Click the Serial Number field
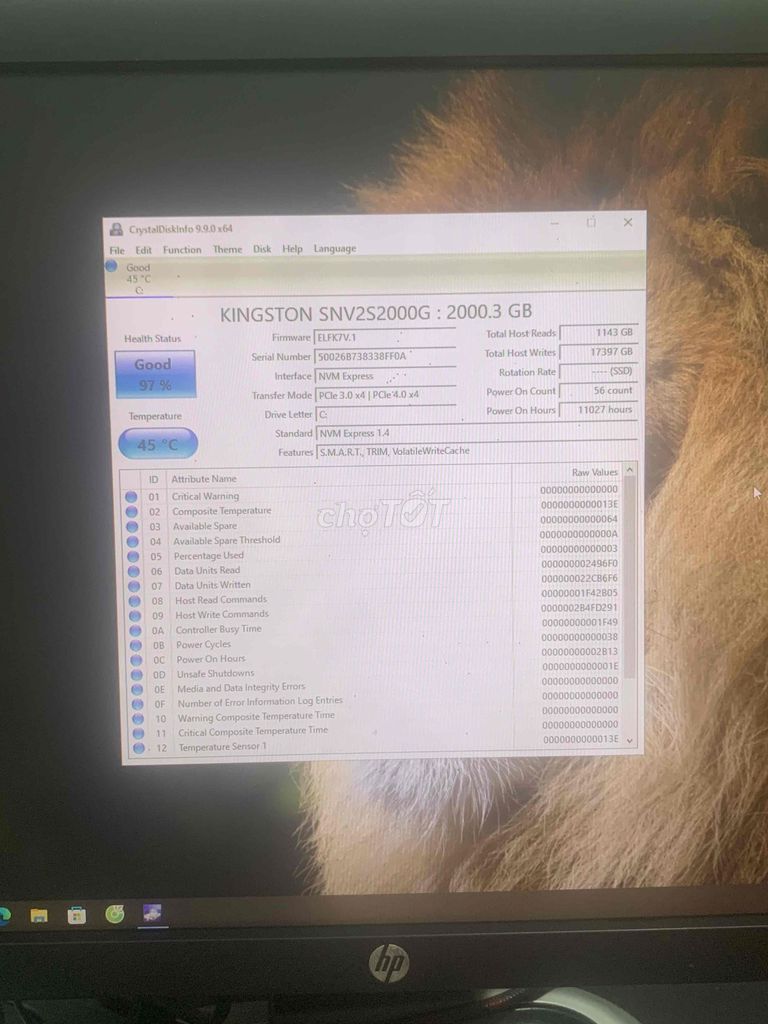This screenshot has width=768, height=1024. click(x=385, y=357)
